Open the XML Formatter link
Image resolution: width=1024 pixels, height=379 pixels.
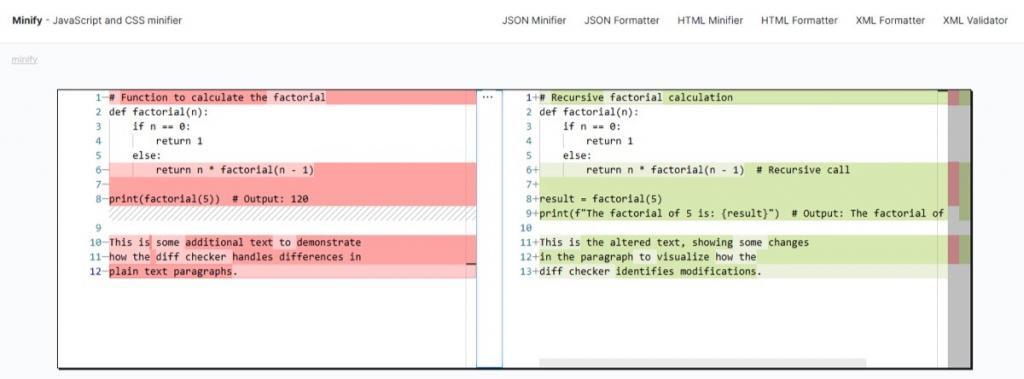pos(889,20)
